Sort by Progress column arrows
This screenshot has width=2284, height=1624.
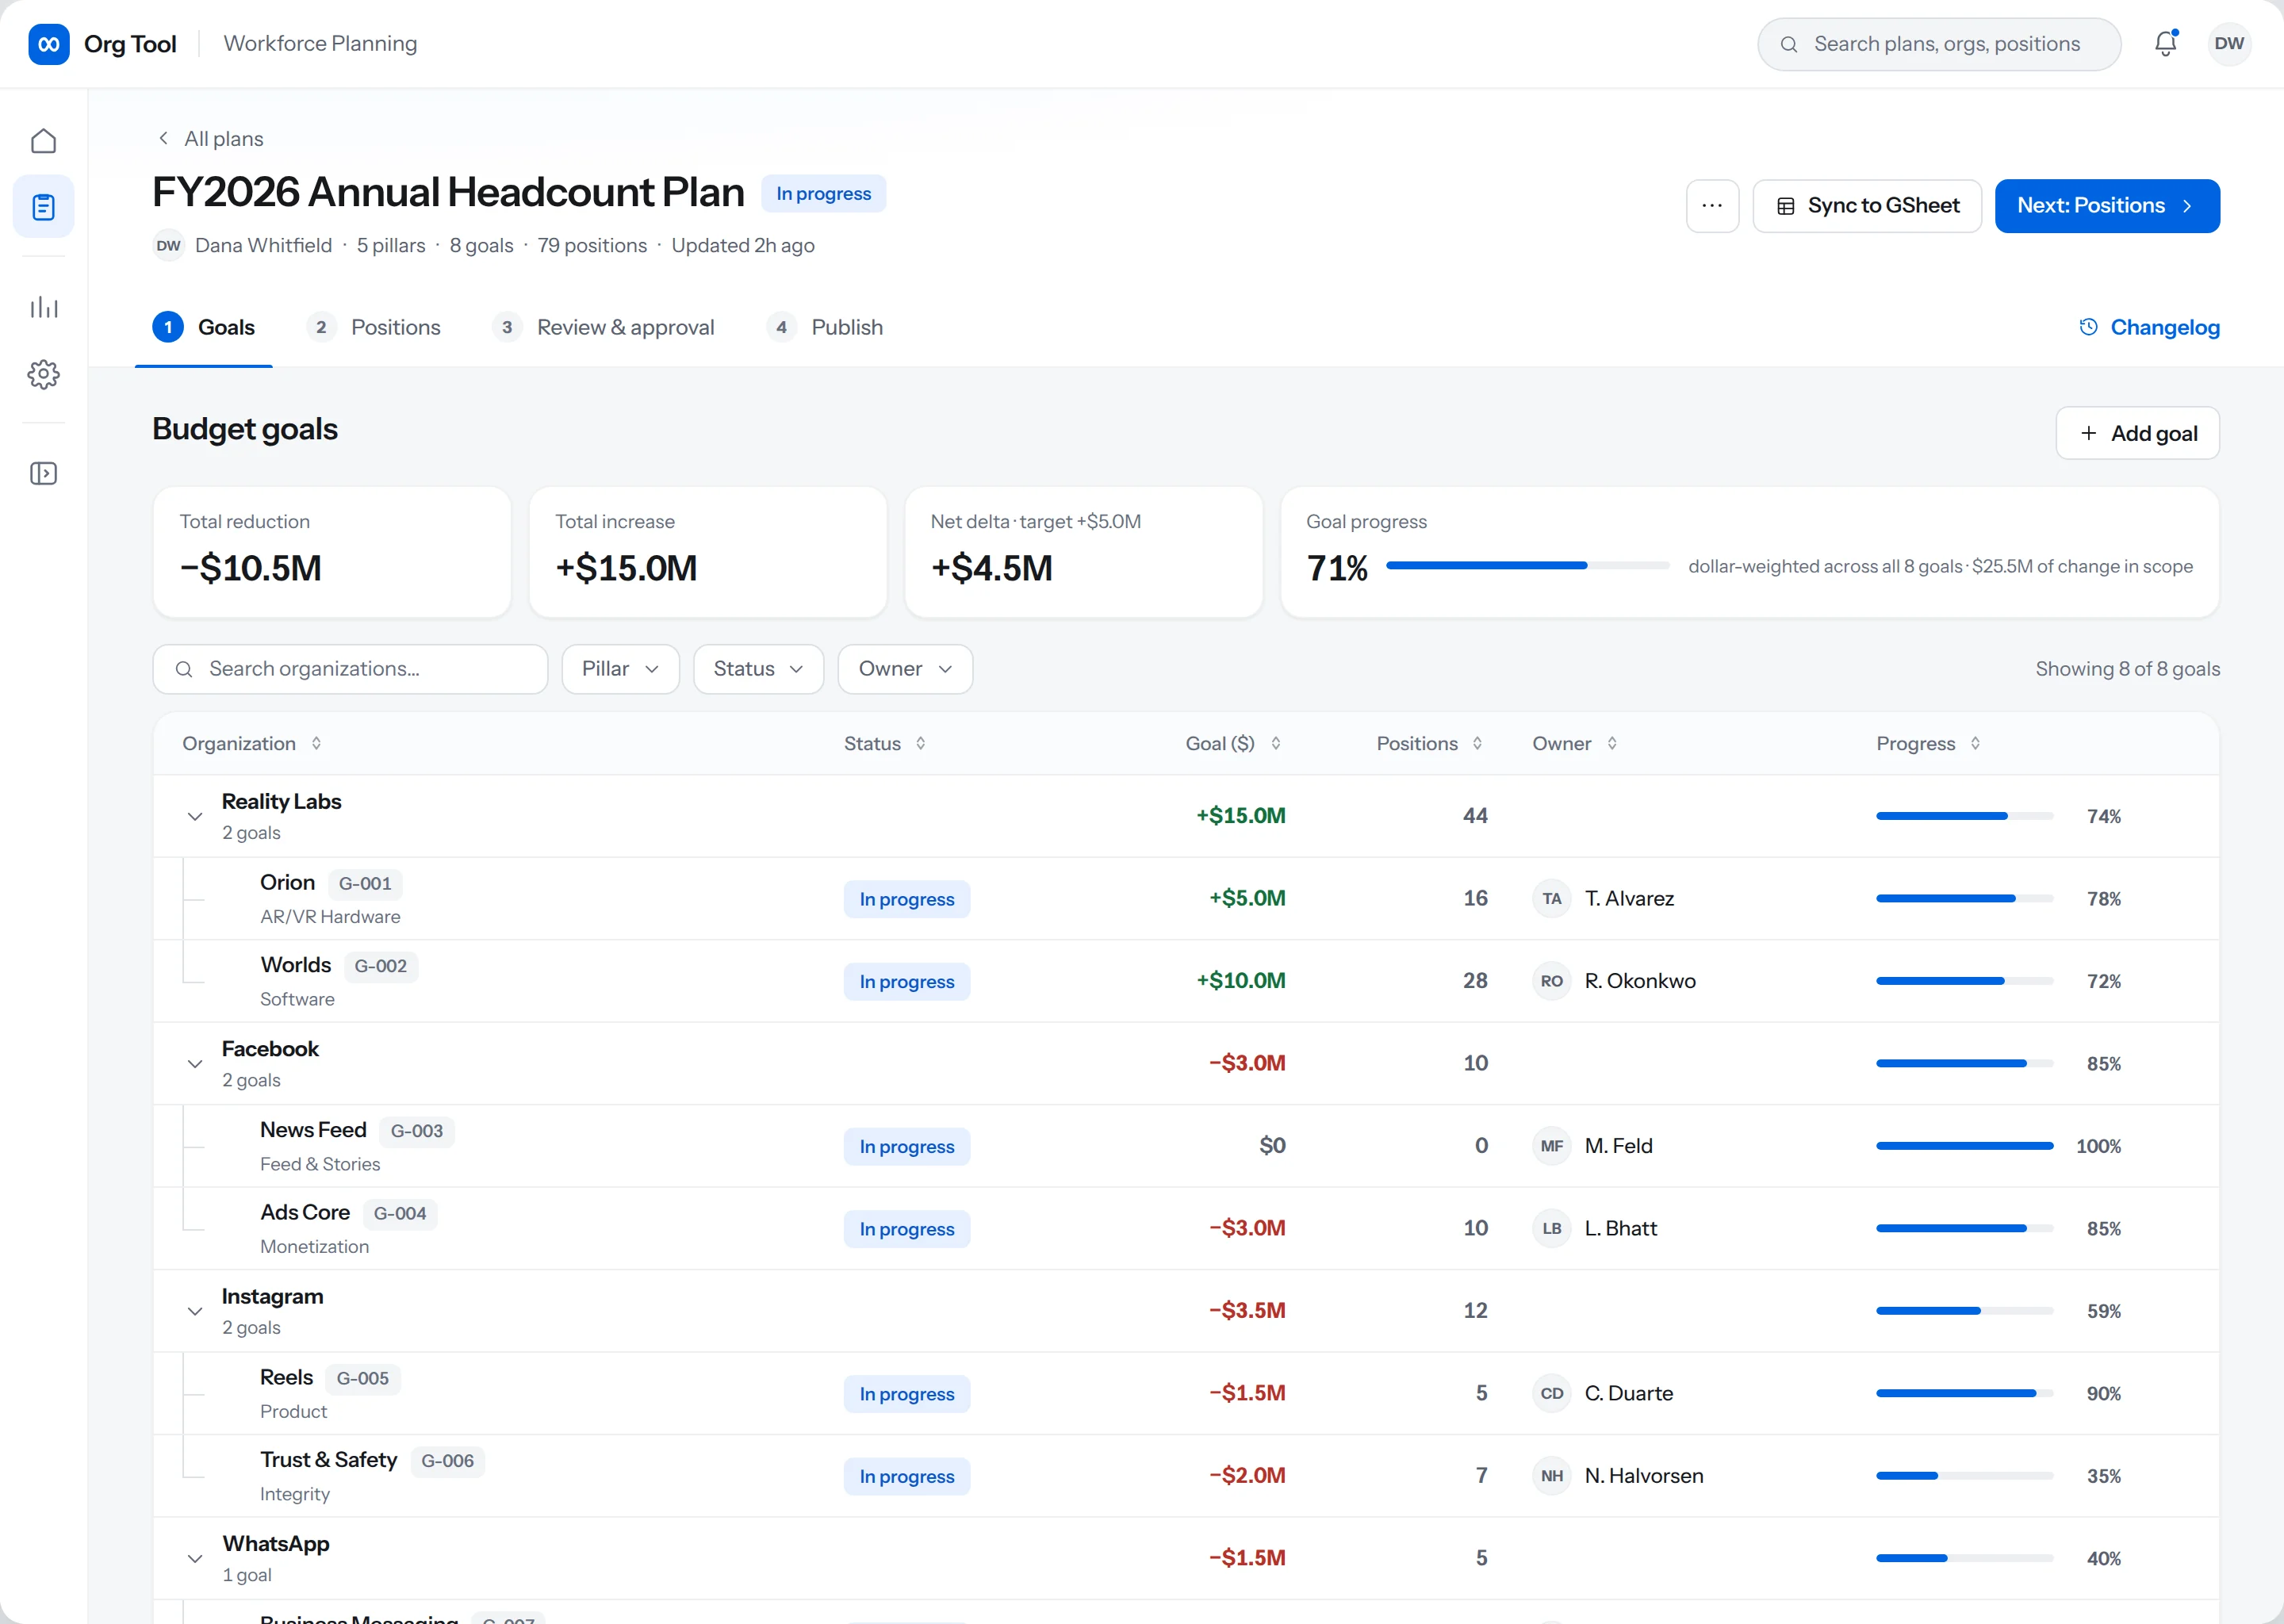tap(1974, 743)
